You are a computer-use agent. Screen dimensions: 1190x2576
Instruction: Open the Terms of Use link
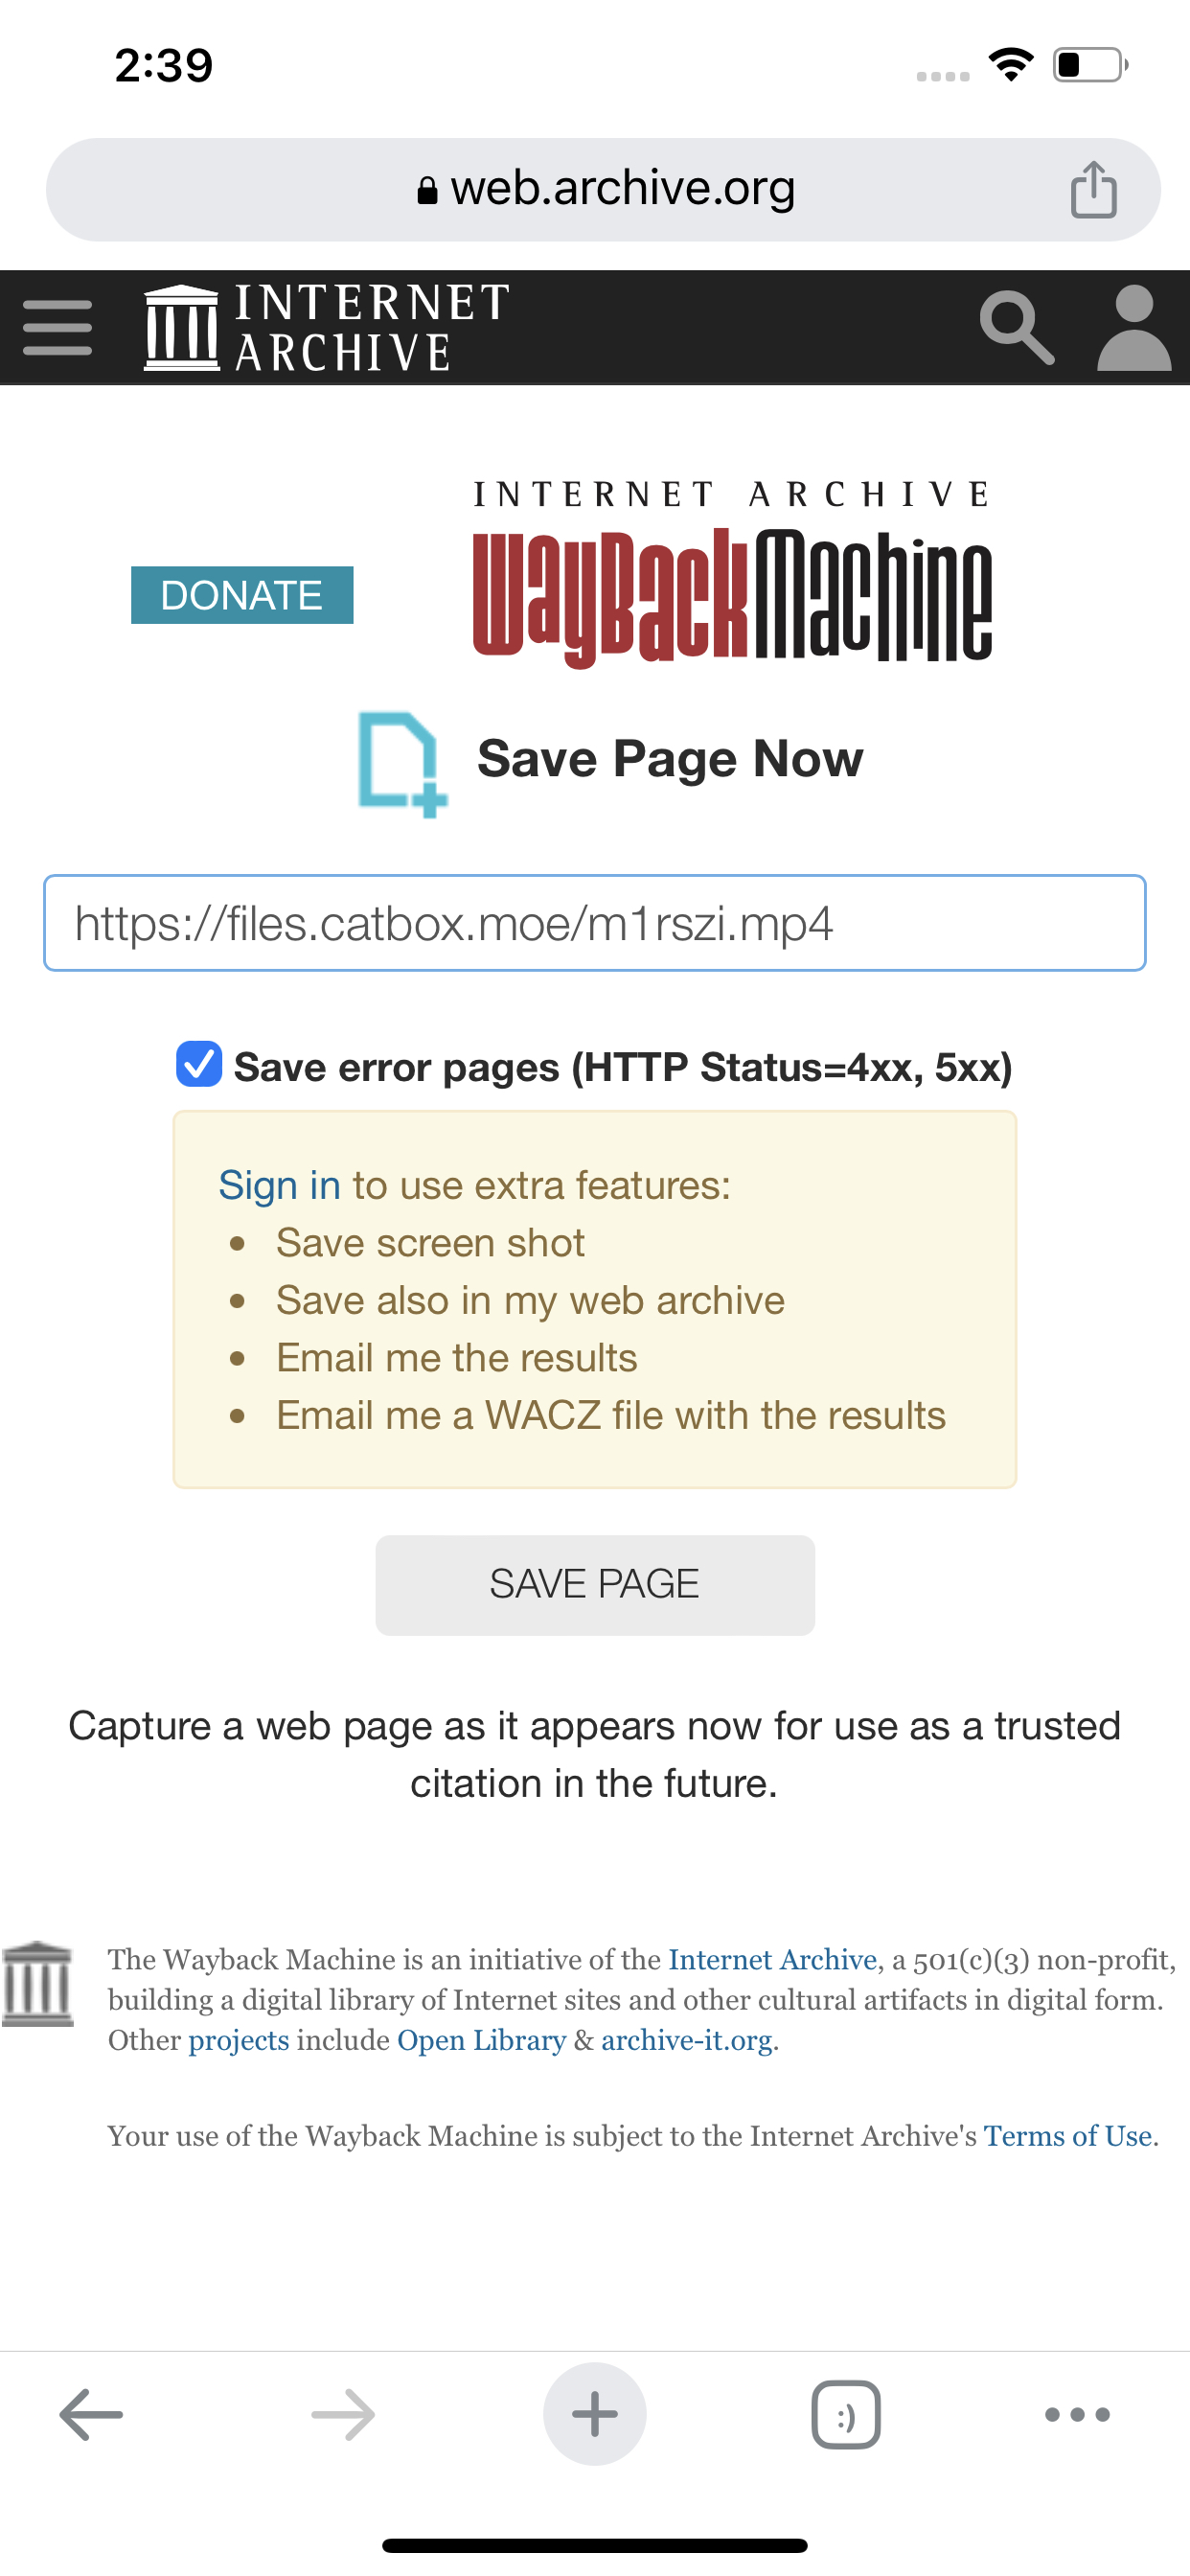point(1068,2136)
